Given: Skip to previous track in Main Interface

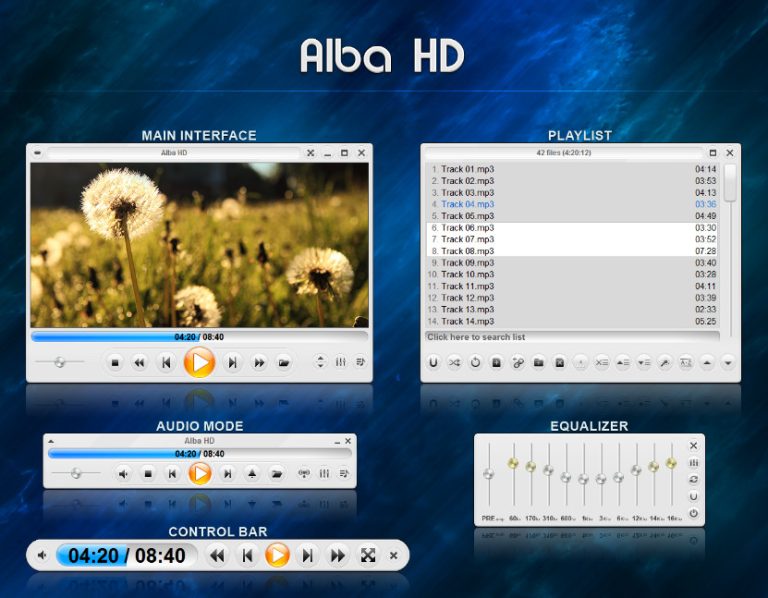Looking at the screenshot, I should point(166,363).
